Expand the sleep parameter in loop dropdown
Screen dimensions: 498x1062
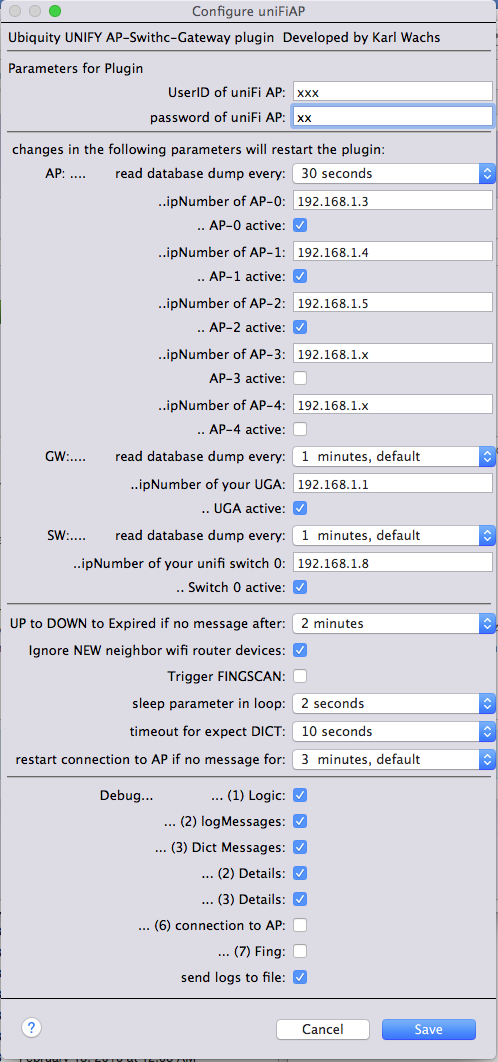394,704
